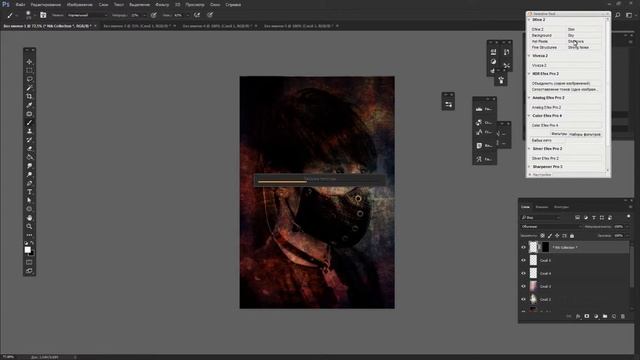
Task: Click the lock all padlock icon
Action: (572, 236)
